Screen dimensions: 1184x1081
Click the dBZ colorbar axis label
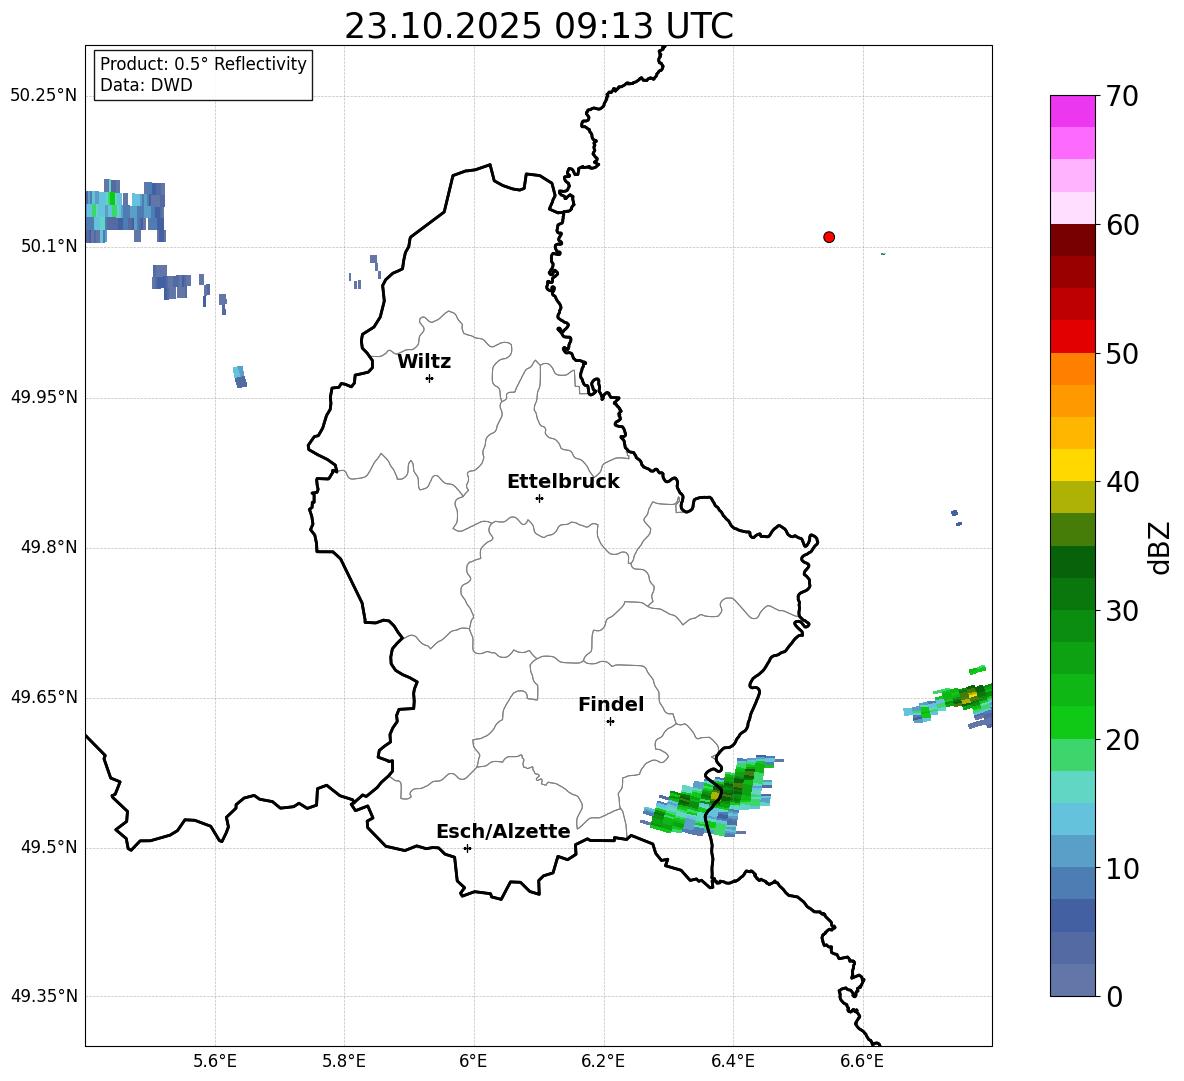[1160, 547]
